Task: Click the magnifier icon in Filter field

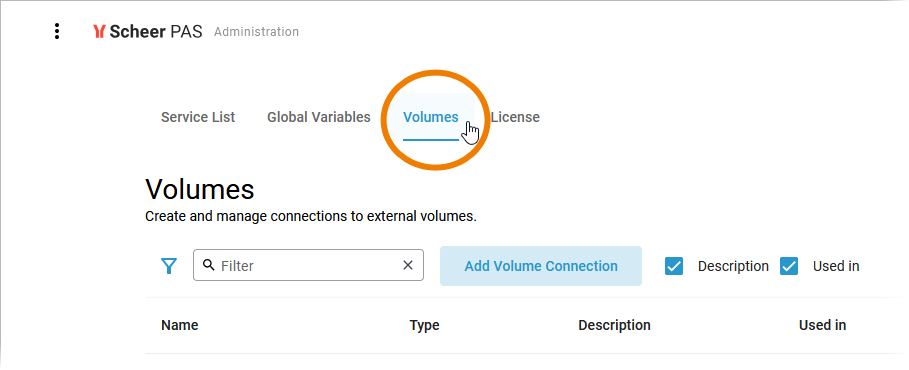Action: [209, 265]
